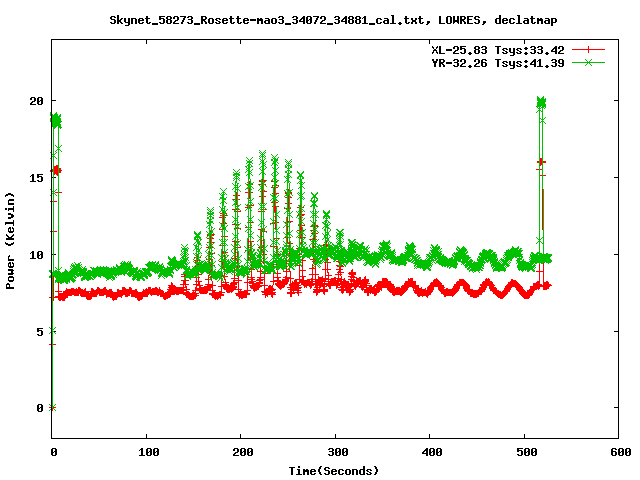Click the x-axis tick label 200
640x480 pixels.
point(243,452)
